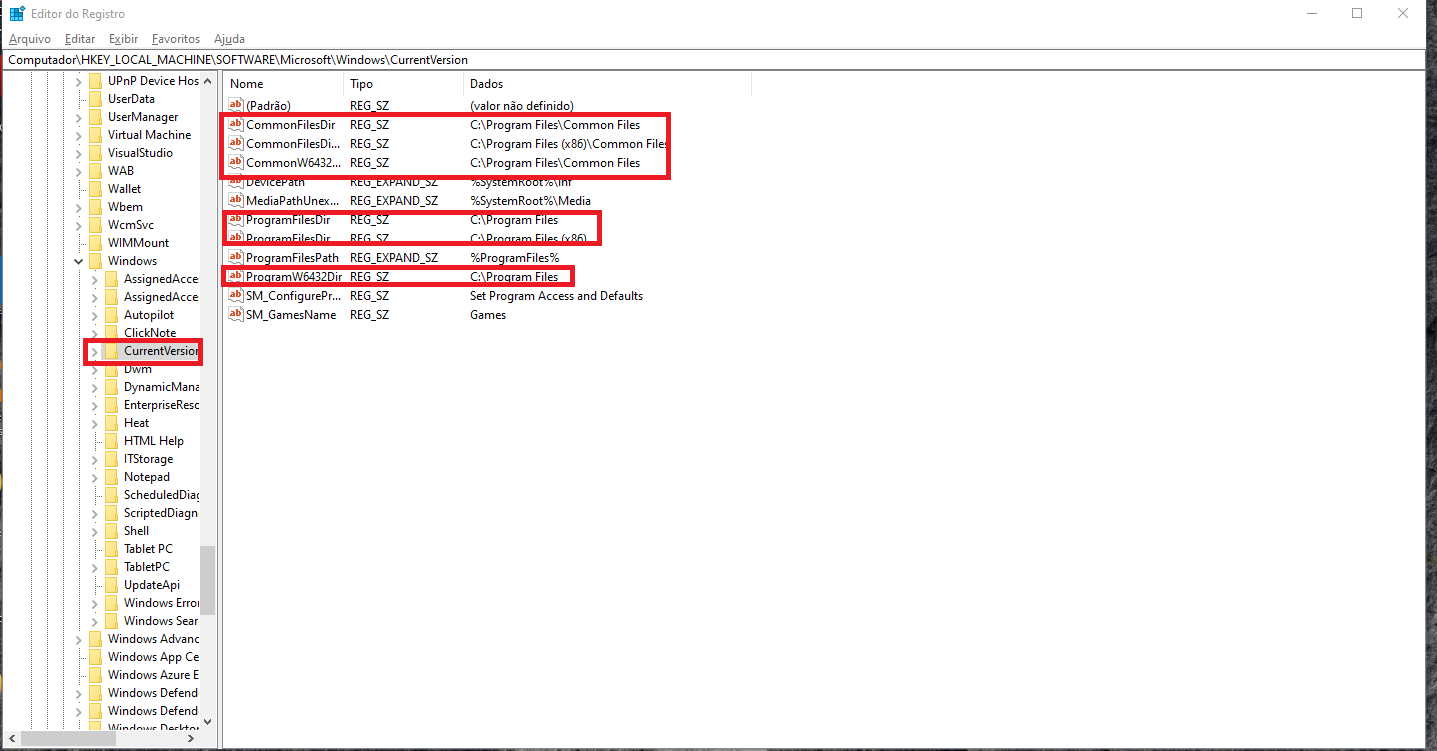Expand the CurrentVersion key
The image size is (1437, 751).
pos(95,352)
